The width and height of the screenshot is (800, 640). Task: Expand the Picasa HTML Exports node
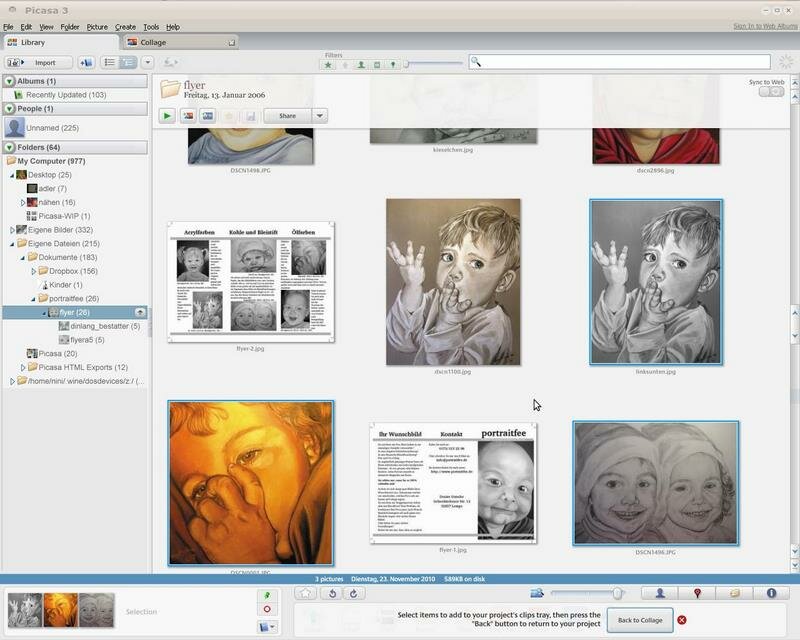point(23,367)
